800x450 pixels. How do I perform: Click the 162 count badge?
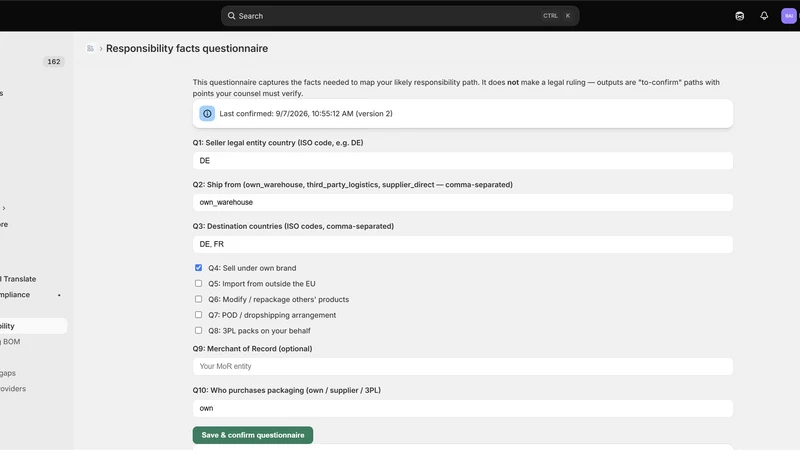tap(54, 62)
